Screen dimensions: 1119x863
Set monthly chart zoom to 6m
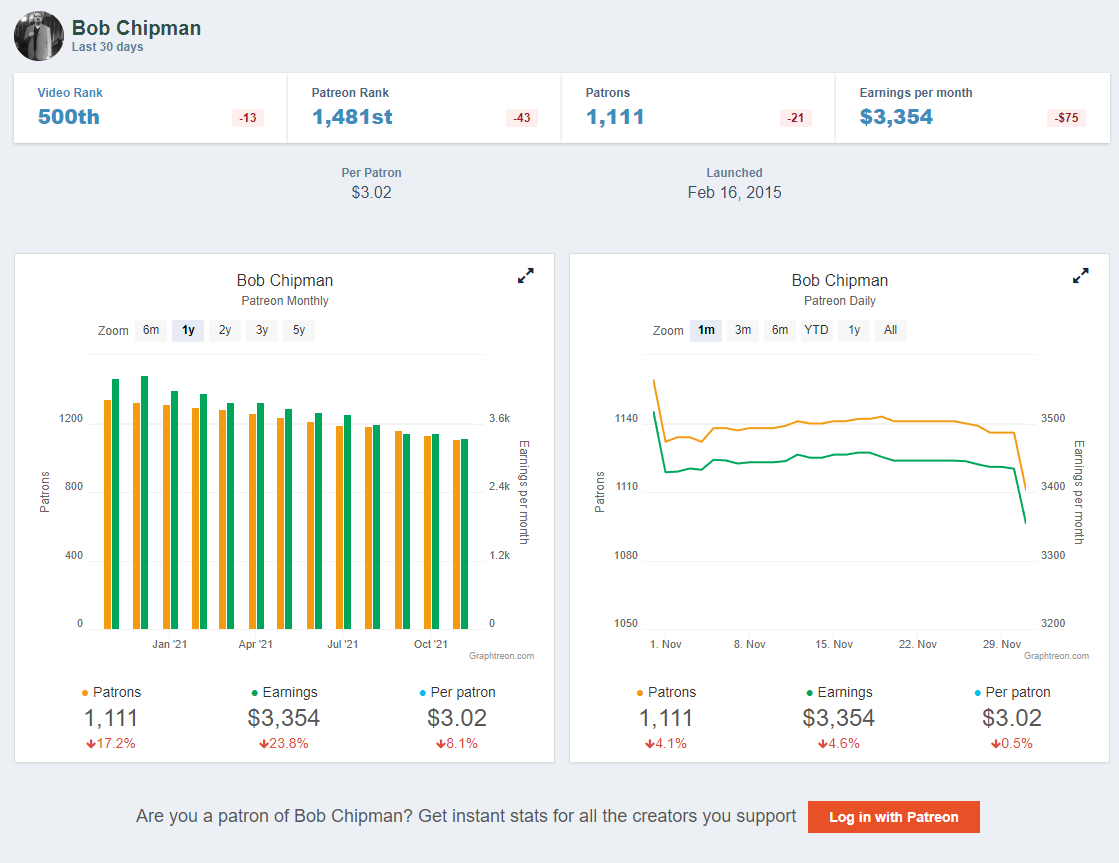point(151,330)
